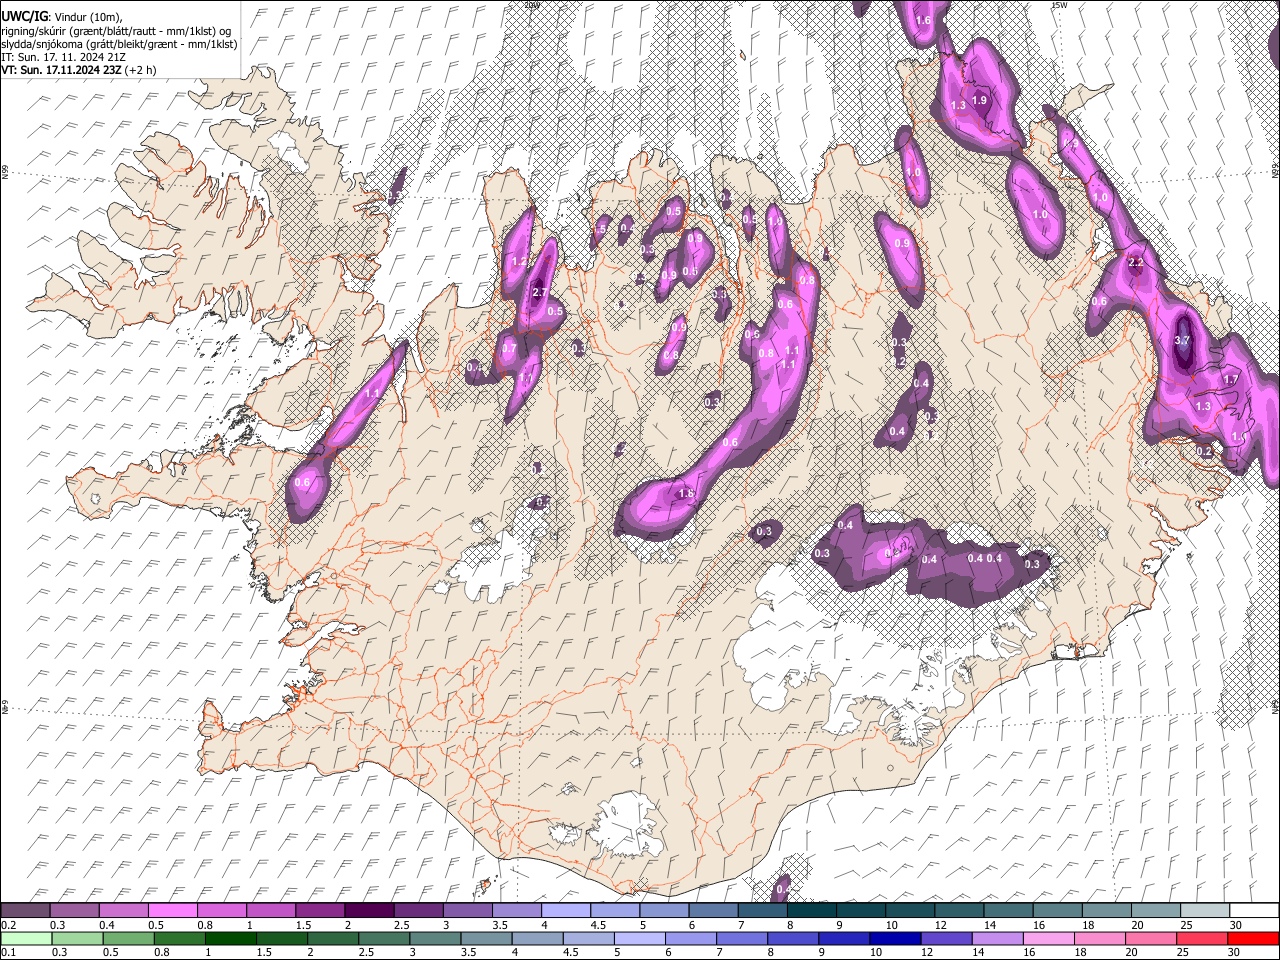Click the 30 label in the top legend row
The height and width of the screenshot is (960, 1280).
1236,925
